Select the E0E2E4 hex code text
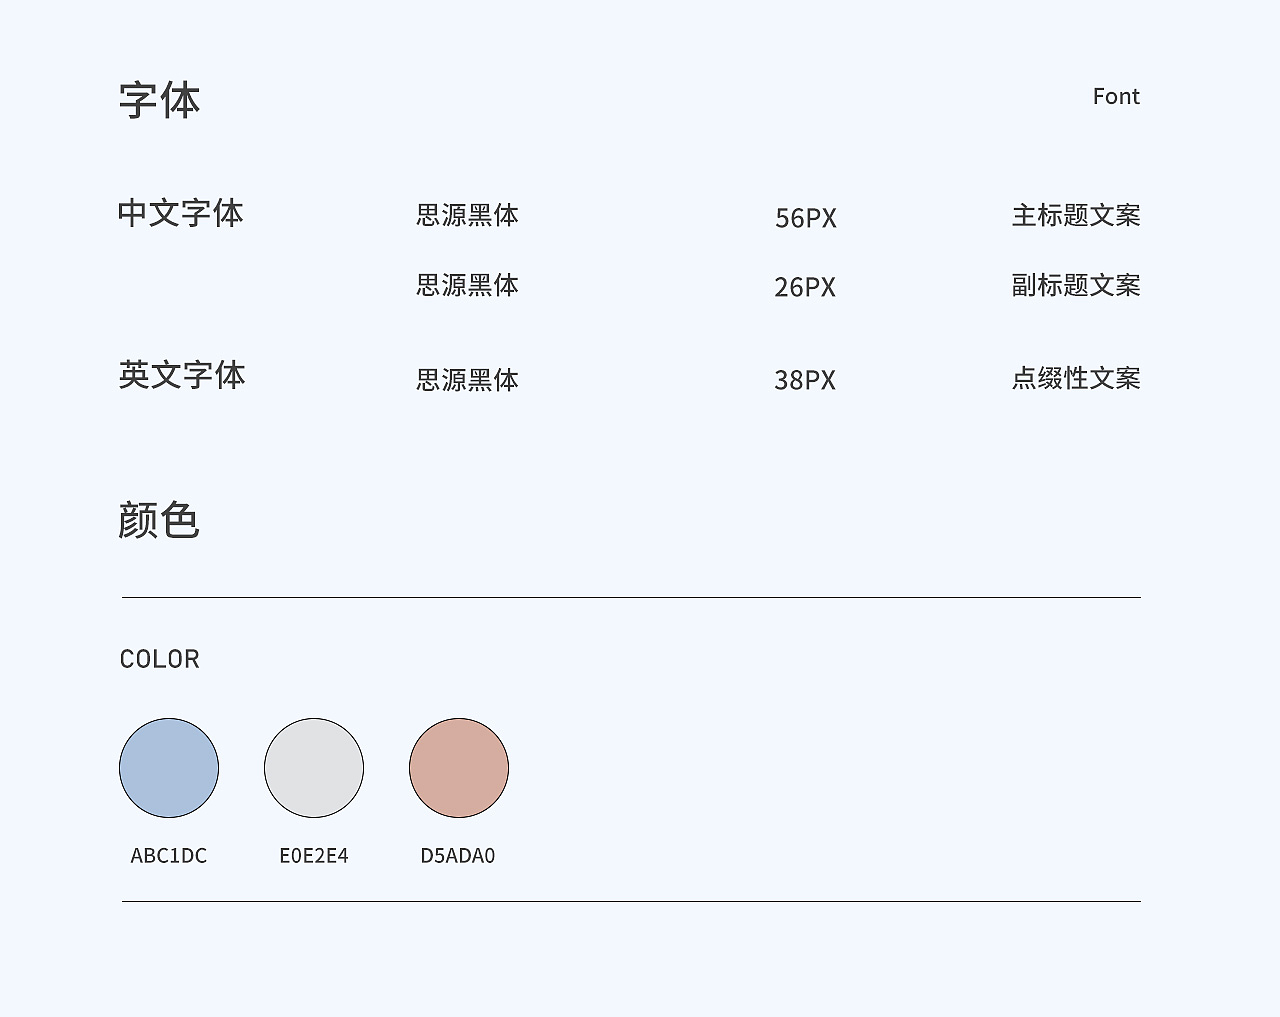Screen dimensions: 1280x1017 coord(314,856)
